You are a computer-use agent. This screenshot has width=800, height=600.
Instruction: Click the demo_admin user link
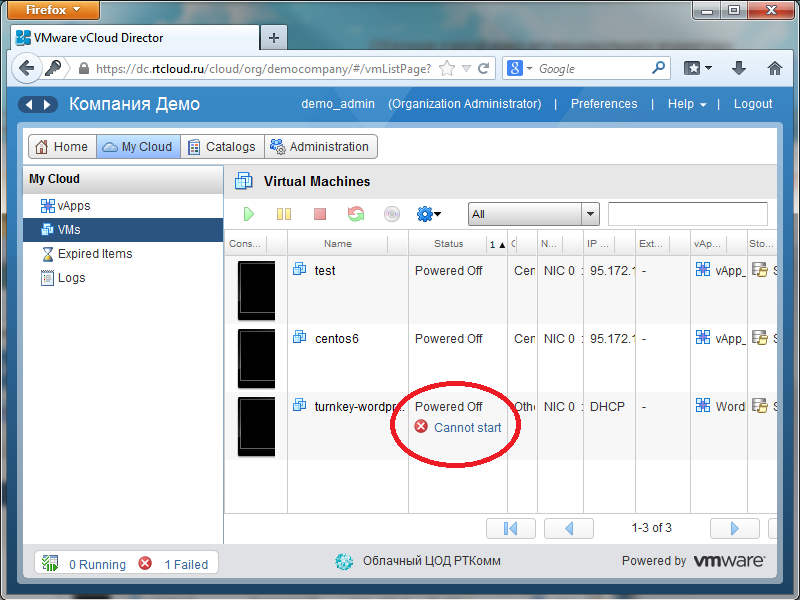tap(338, 104)
